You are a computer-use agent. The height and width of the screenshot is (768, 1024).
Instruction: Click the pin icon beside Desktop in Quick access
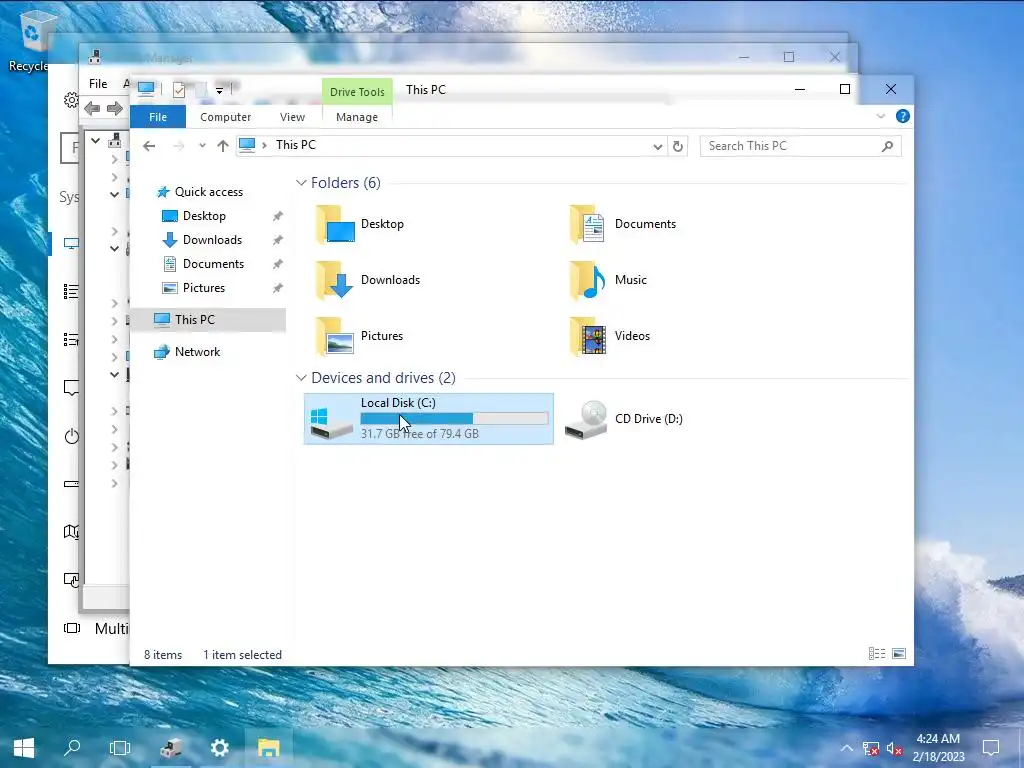(278, 216)
